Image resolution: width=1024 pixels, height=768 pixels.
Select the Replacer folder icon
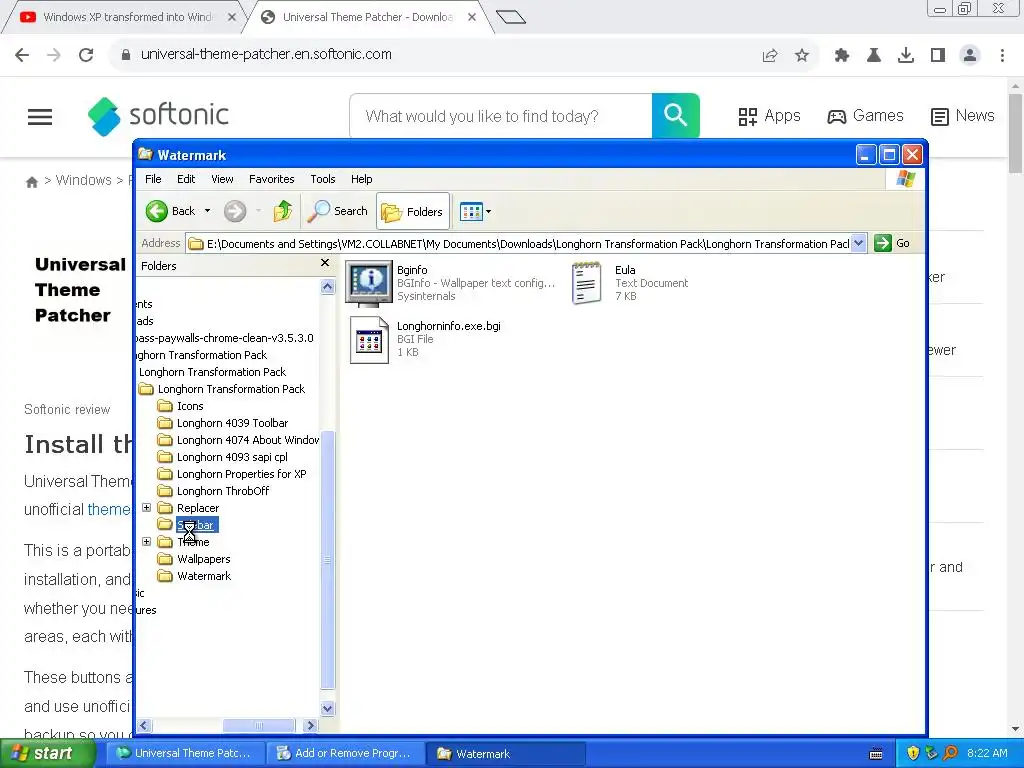click(165, 508)
